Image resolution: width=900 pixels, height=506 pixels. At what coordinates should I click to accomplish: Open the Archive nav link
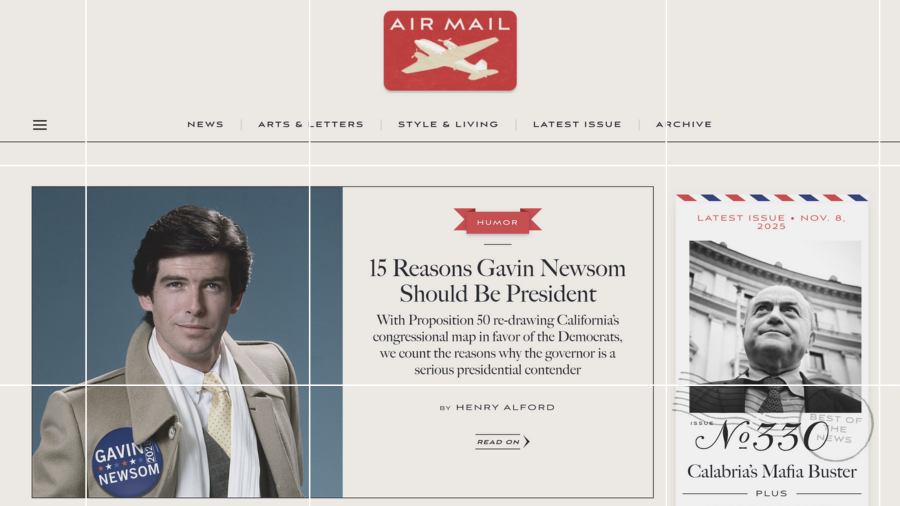point(684,124)
